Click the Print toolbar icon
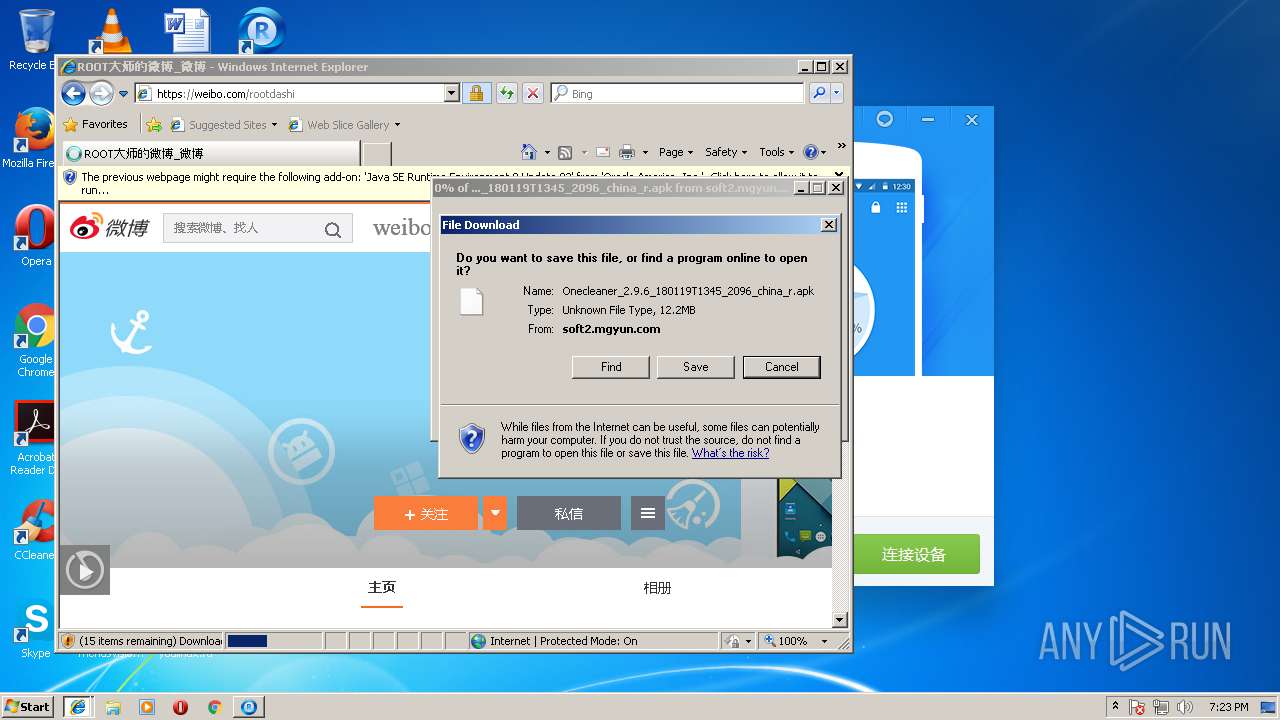 coord(627,152)
